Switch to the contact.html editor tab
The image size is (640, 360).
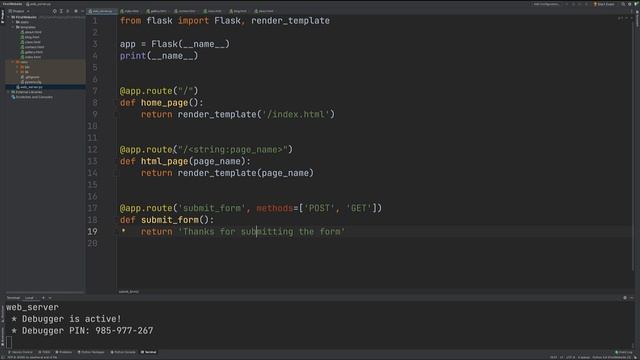(186, 11)
